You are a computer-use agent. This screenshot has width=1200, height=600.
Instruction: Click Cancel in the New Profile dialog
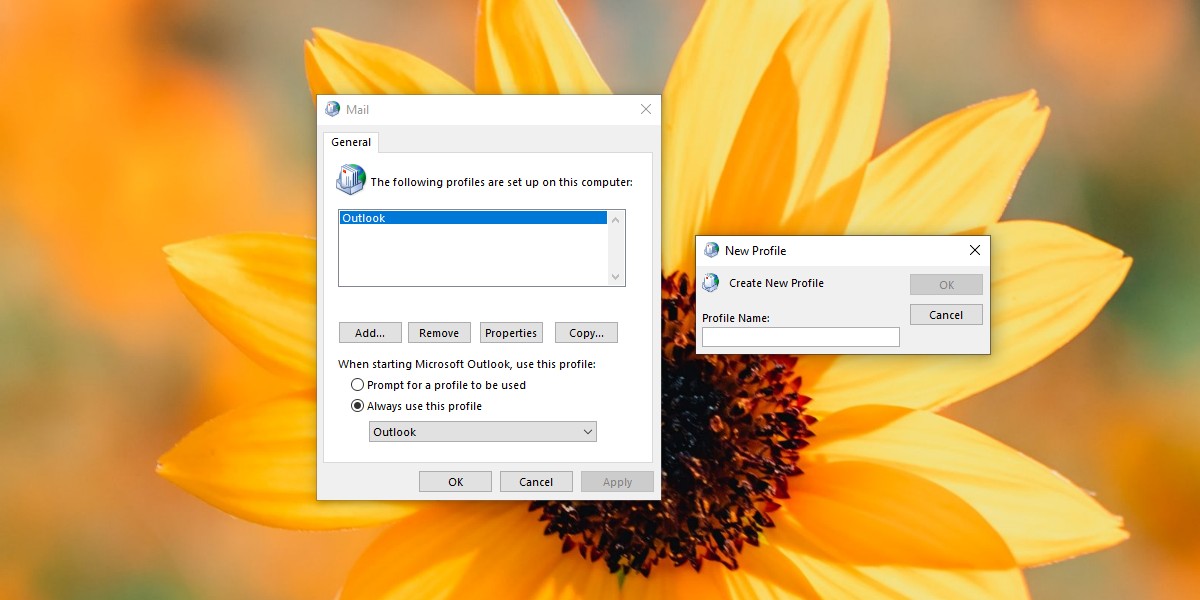tap(946, 315)
